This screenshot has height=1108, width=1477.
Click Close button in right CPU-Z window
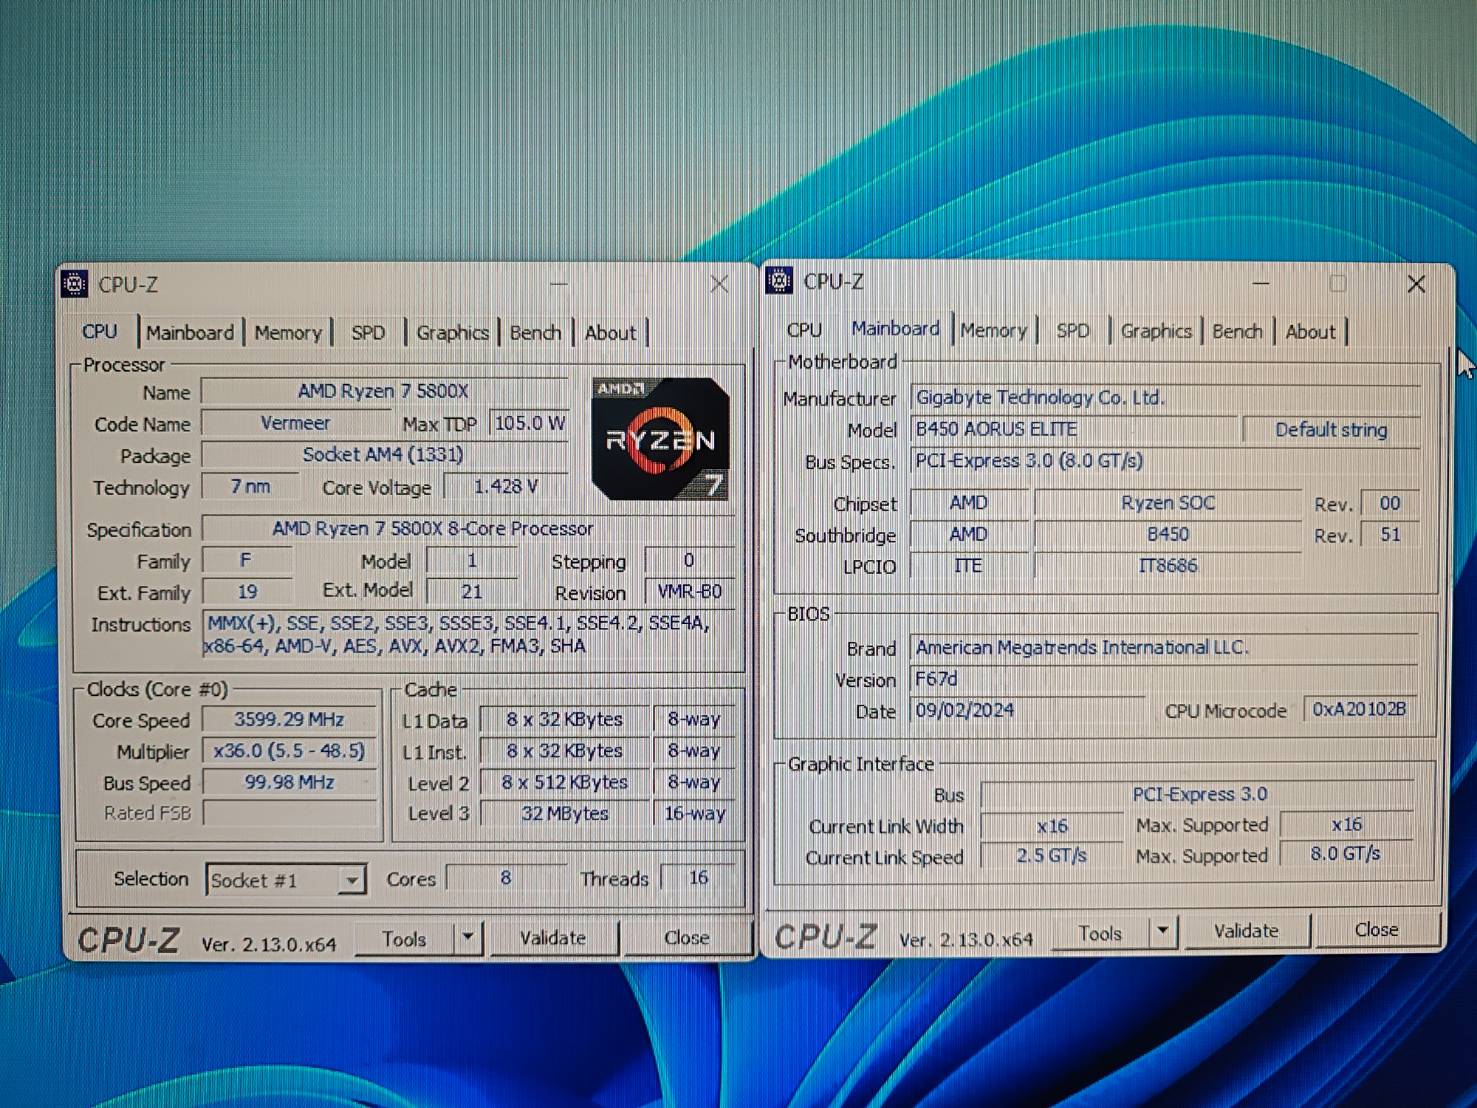pyautogui.click(x=1377, y=930)
